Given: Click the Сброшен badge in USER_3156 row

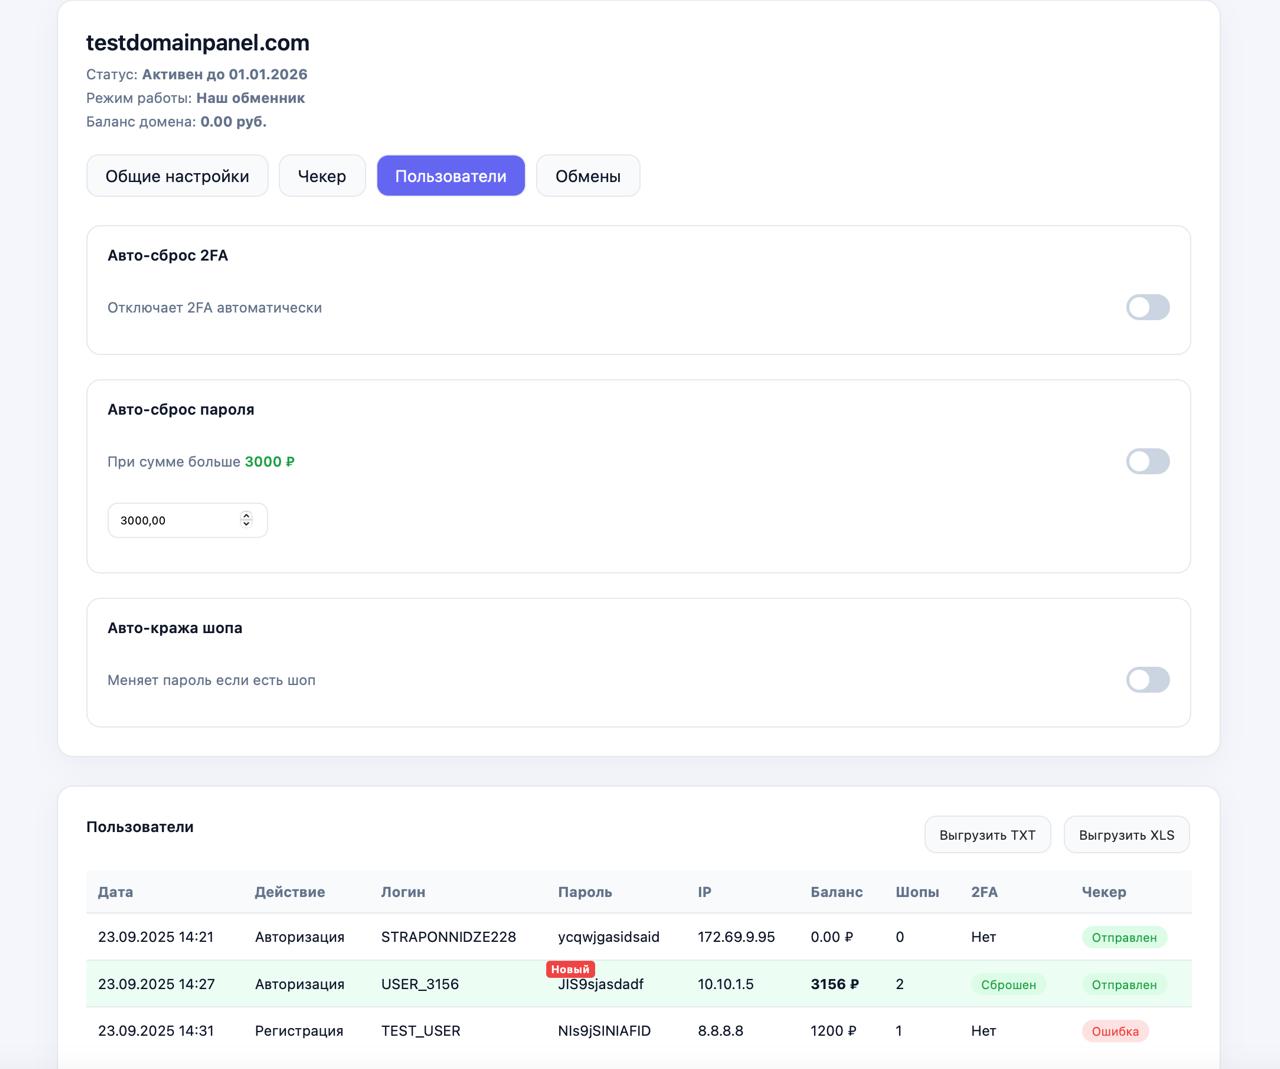Looking at the screenshot, I should [1008, 985].
